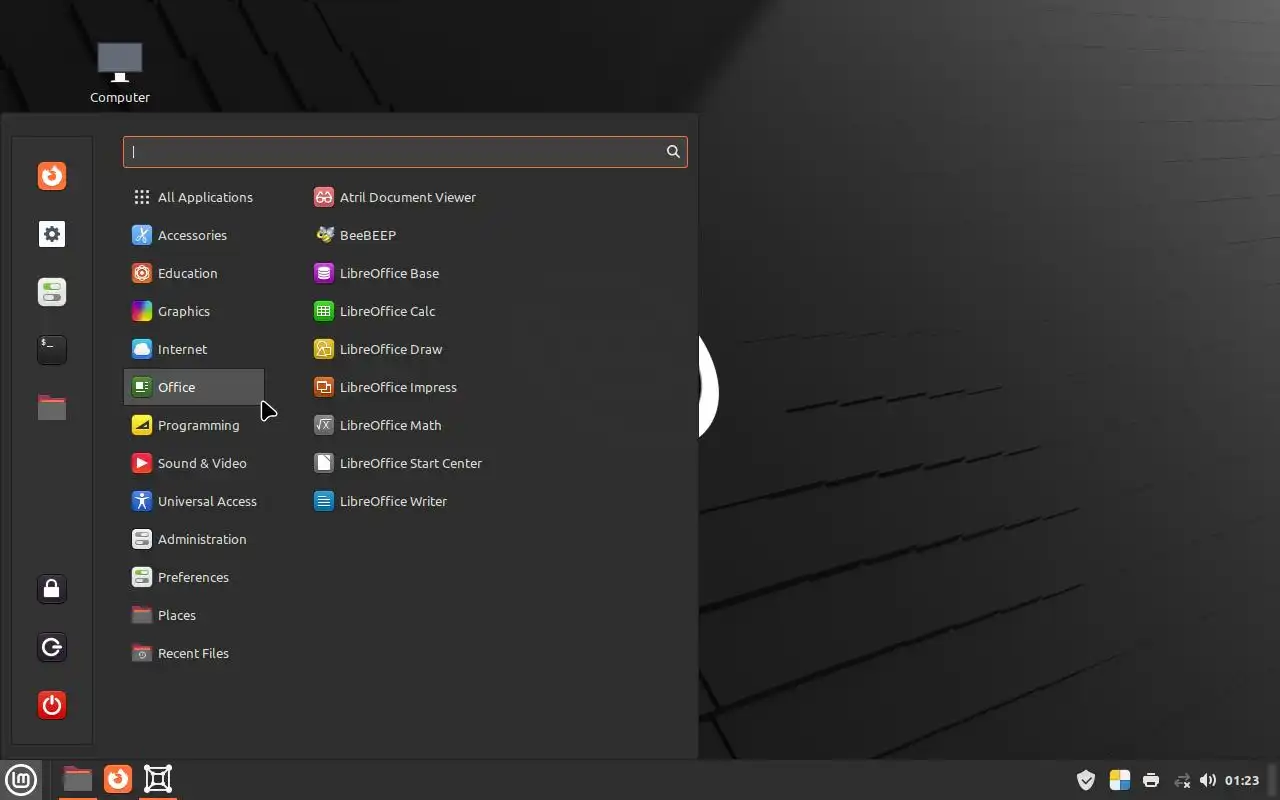Open Files from the taskbar
This screenshot has height=800, width=1280.
click(77, 779)
